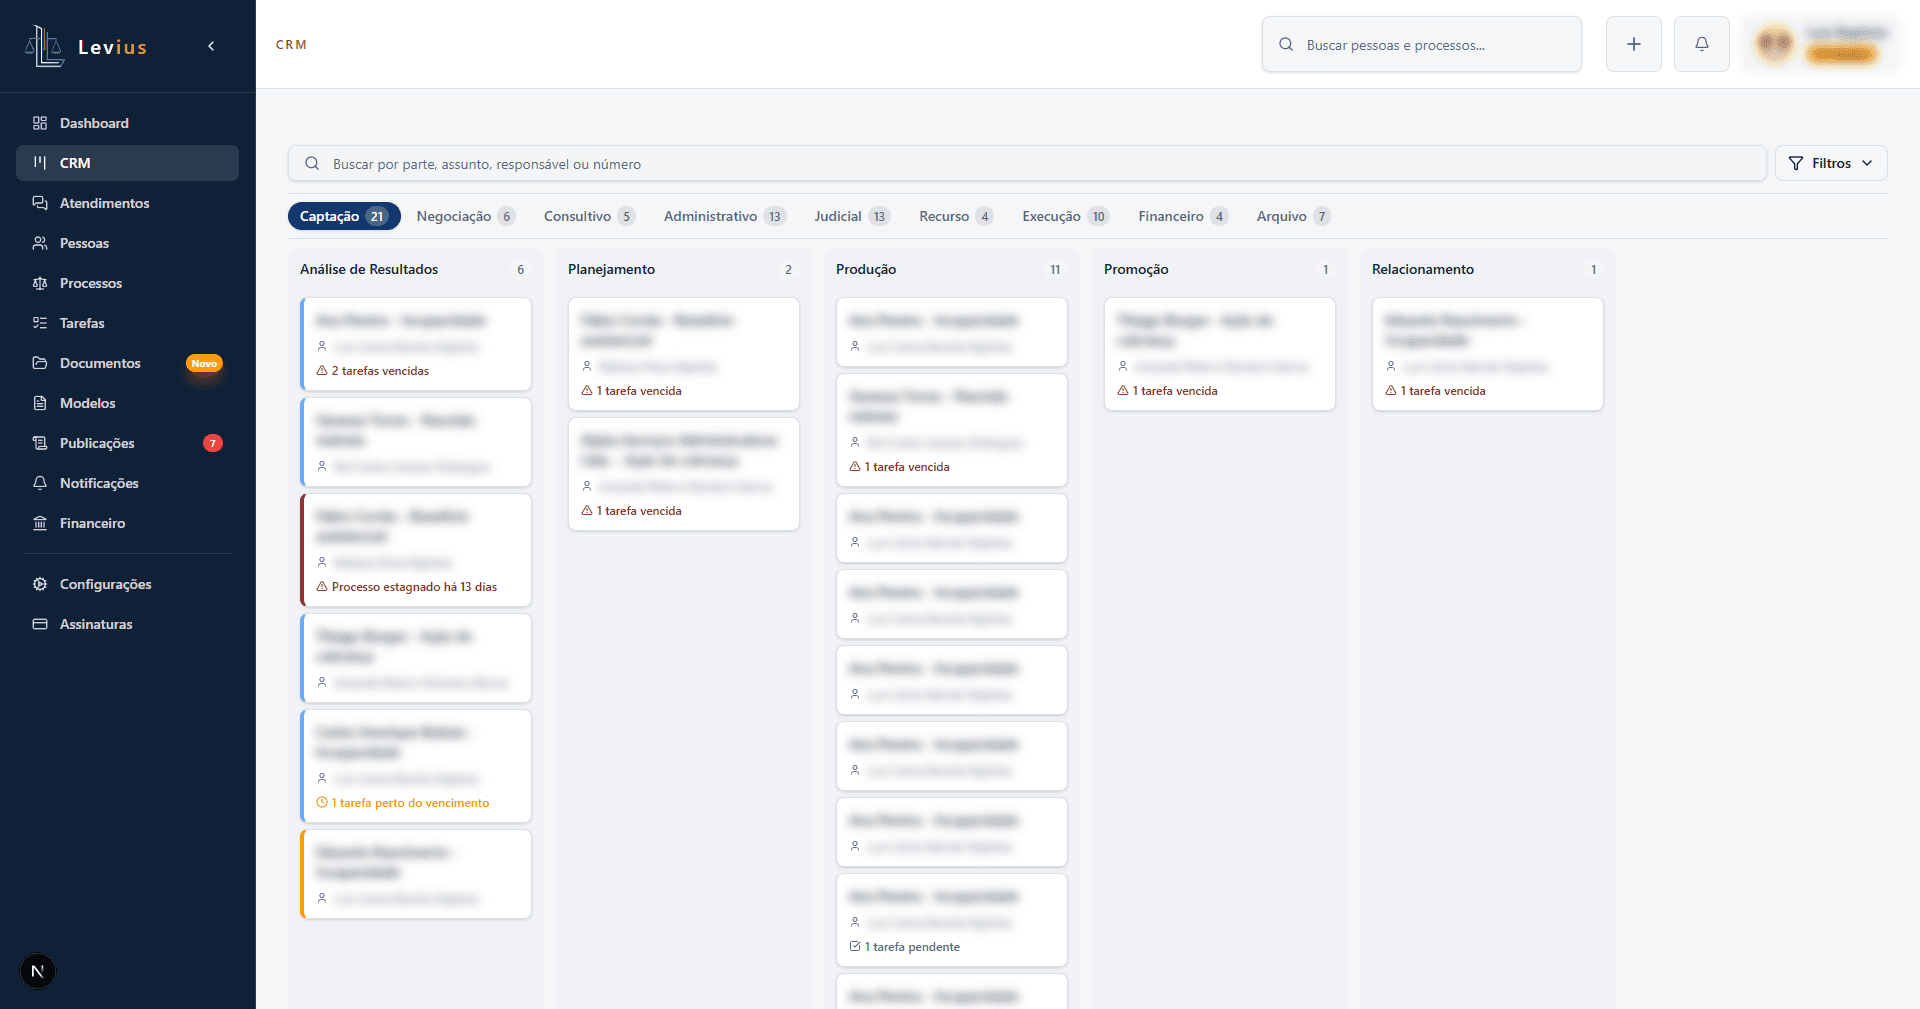The width and height of the screenshot is (1920, 1009).
Task: Click the Atendimentos chat icon
Action: (x=40, y=203)
